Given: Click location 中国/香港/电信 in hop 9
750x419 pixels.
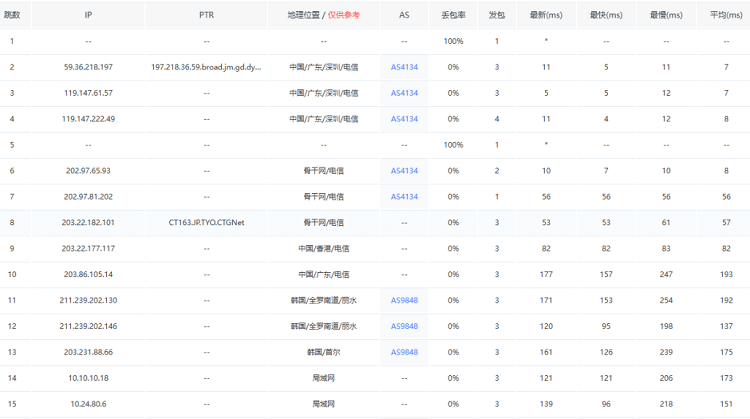Looking at the screenshot, I should click(323, 248).
